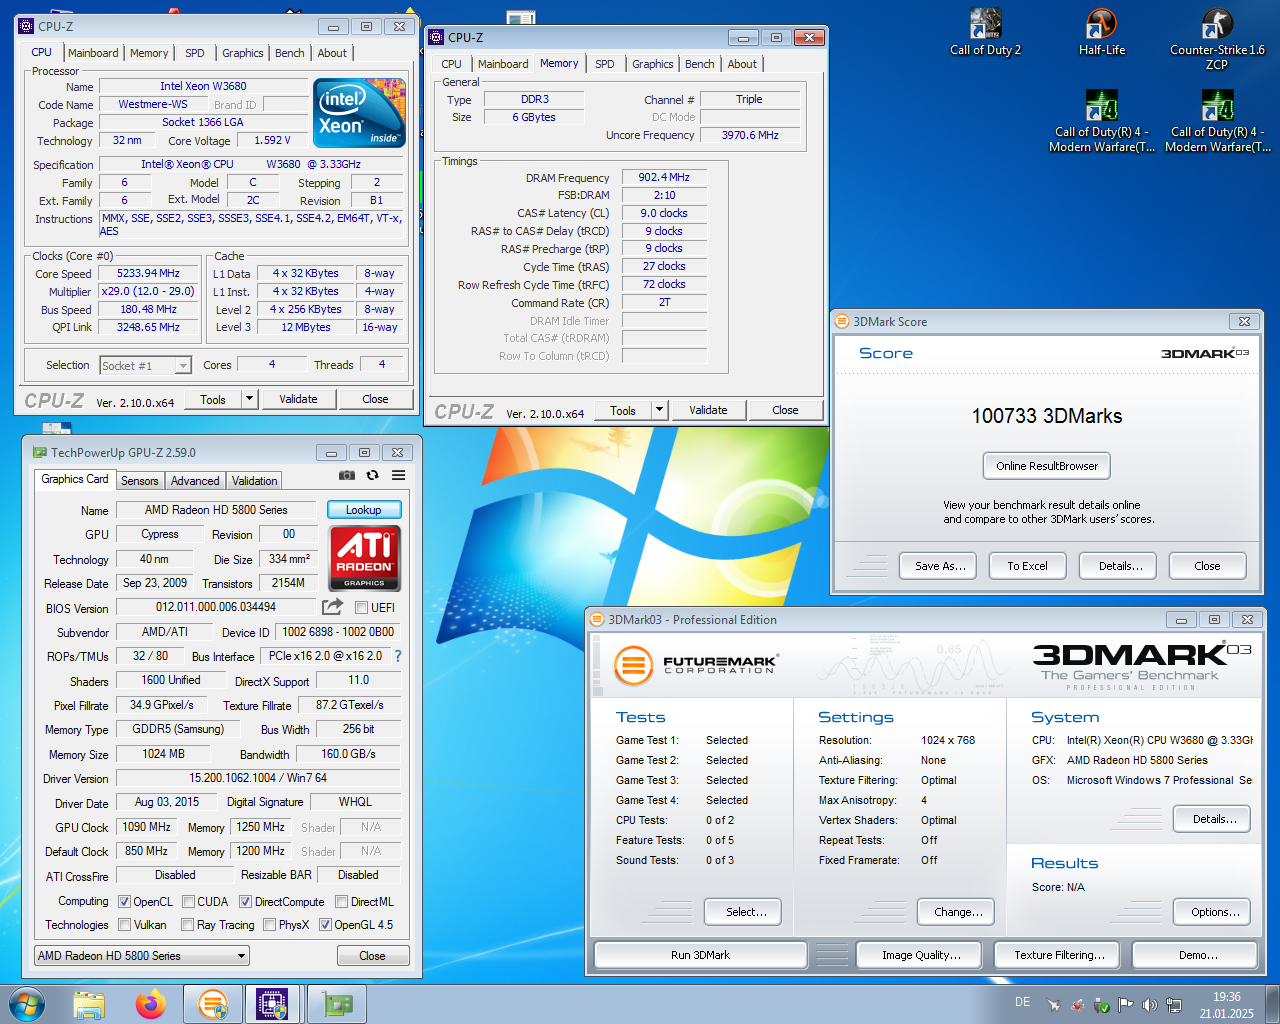Screen dimensions: 1280x1024
Task: Open the GPU-Z hamburger menu
Action: point(398,476)
